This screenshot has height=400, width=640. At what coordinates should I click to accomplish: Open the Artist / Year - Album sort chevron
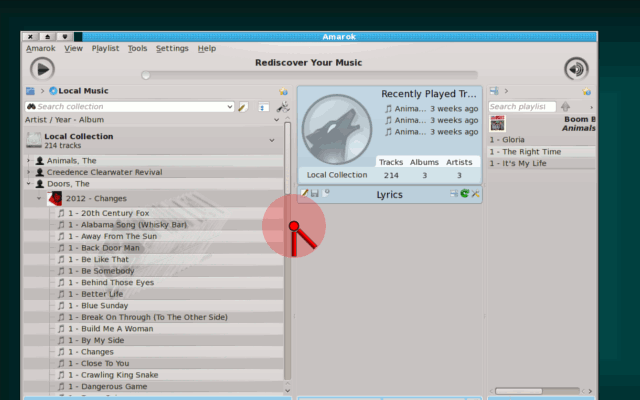(x=276, y=120)
